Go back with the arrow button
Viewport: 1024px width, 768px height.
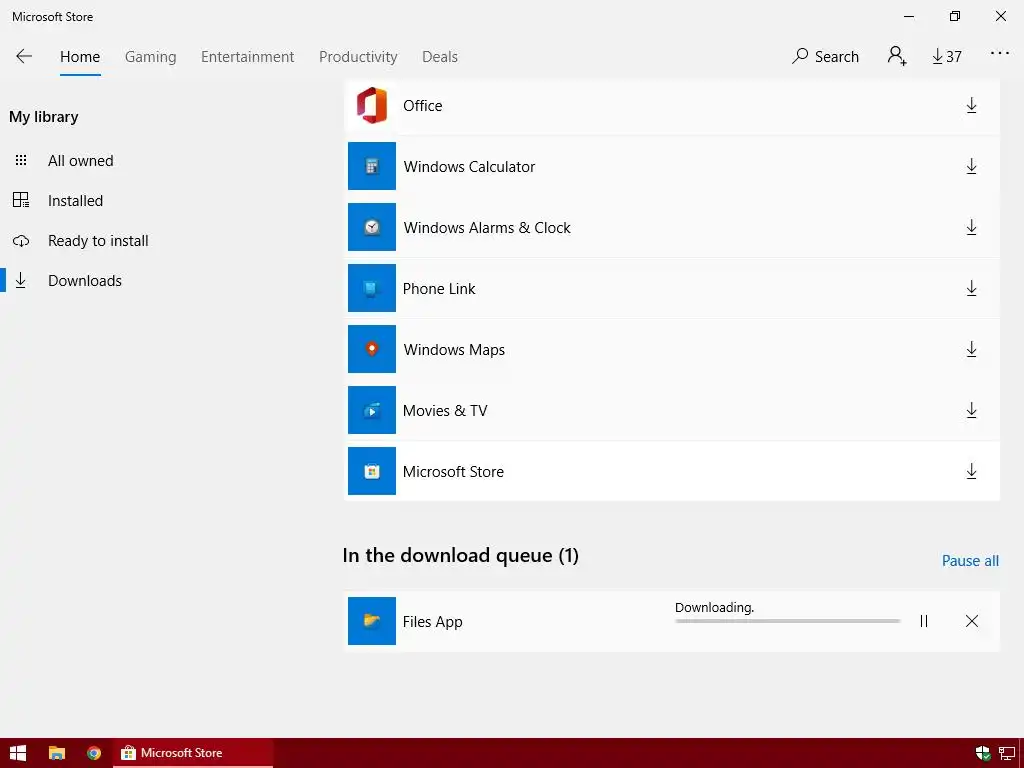[24, 56]
